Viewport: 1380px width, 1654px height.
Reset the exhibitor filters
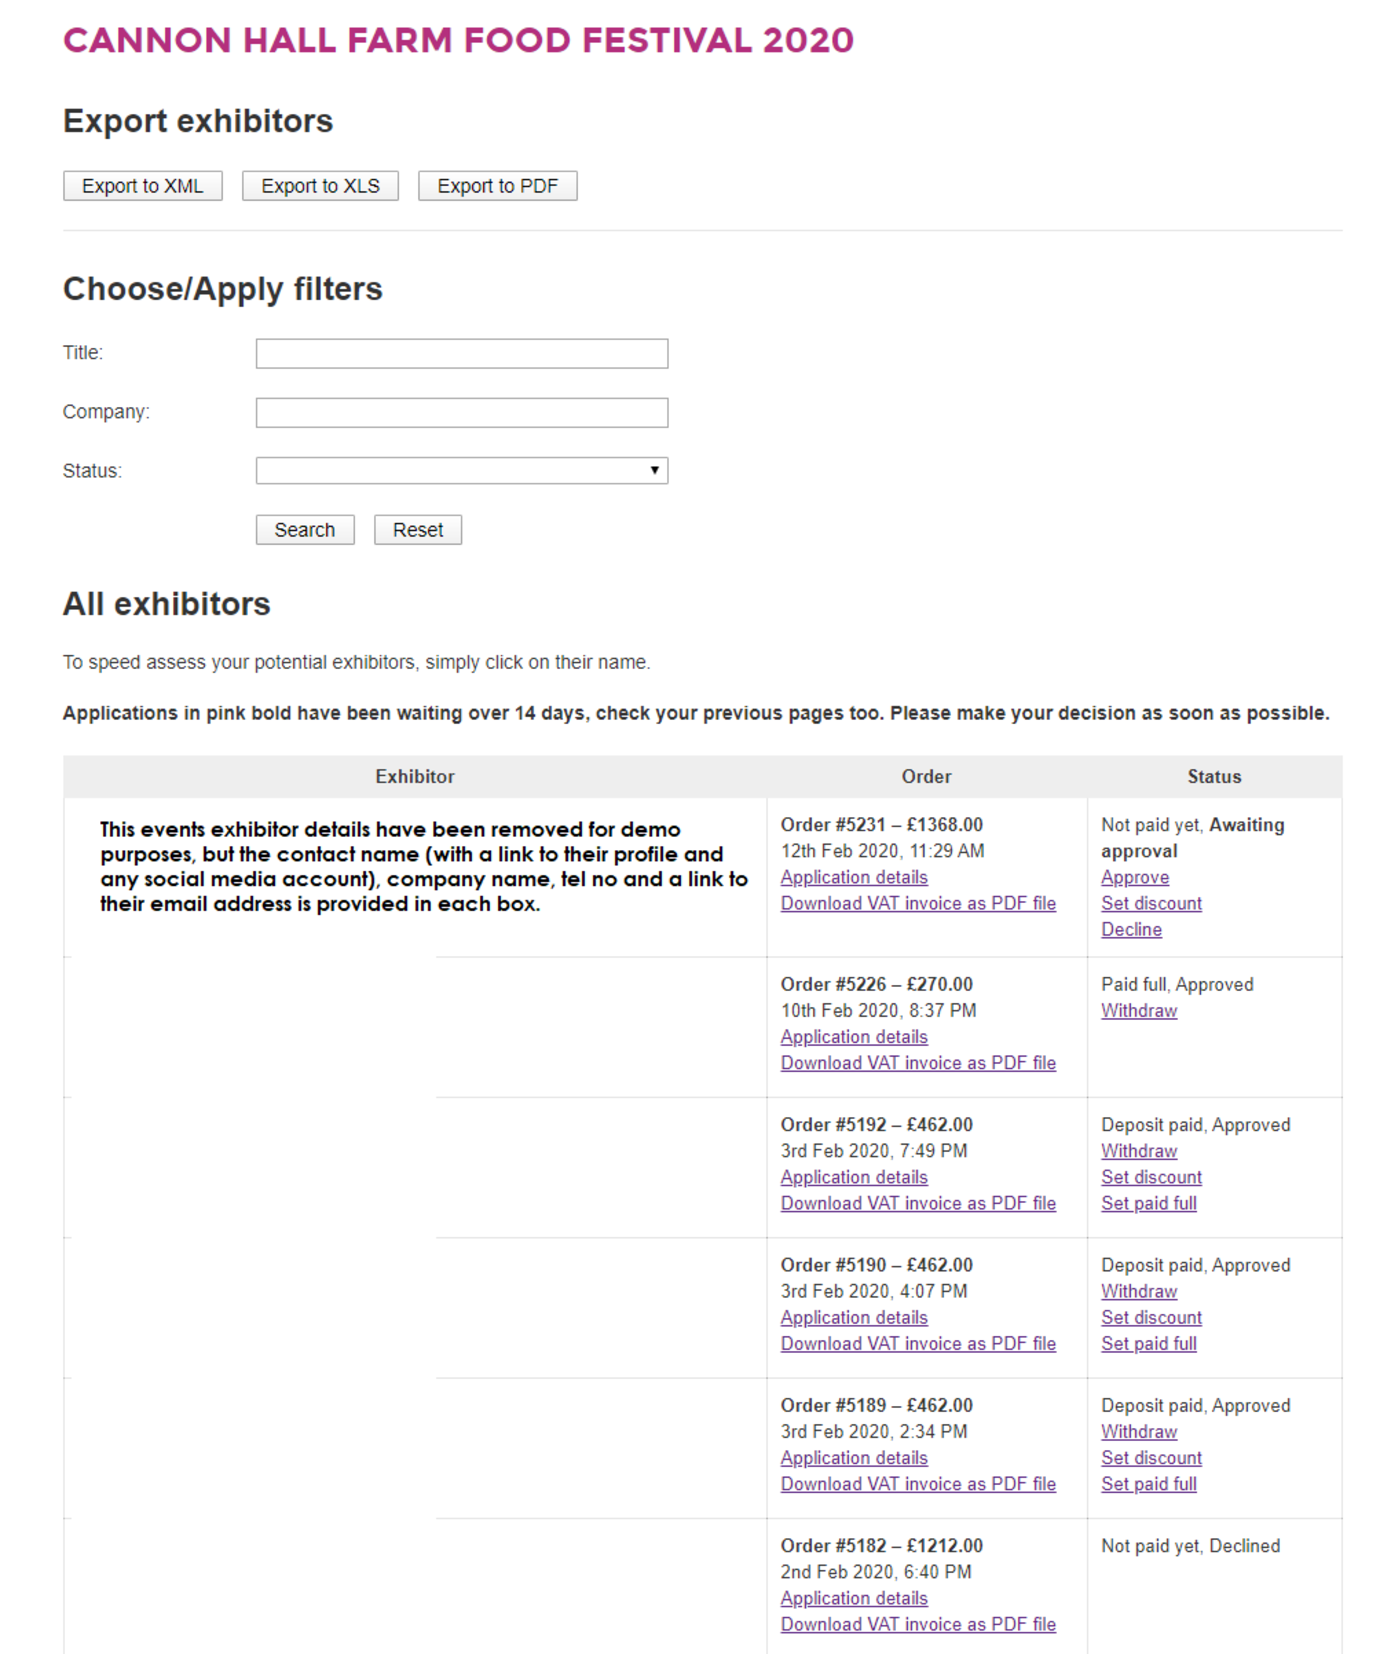point(418,530)
